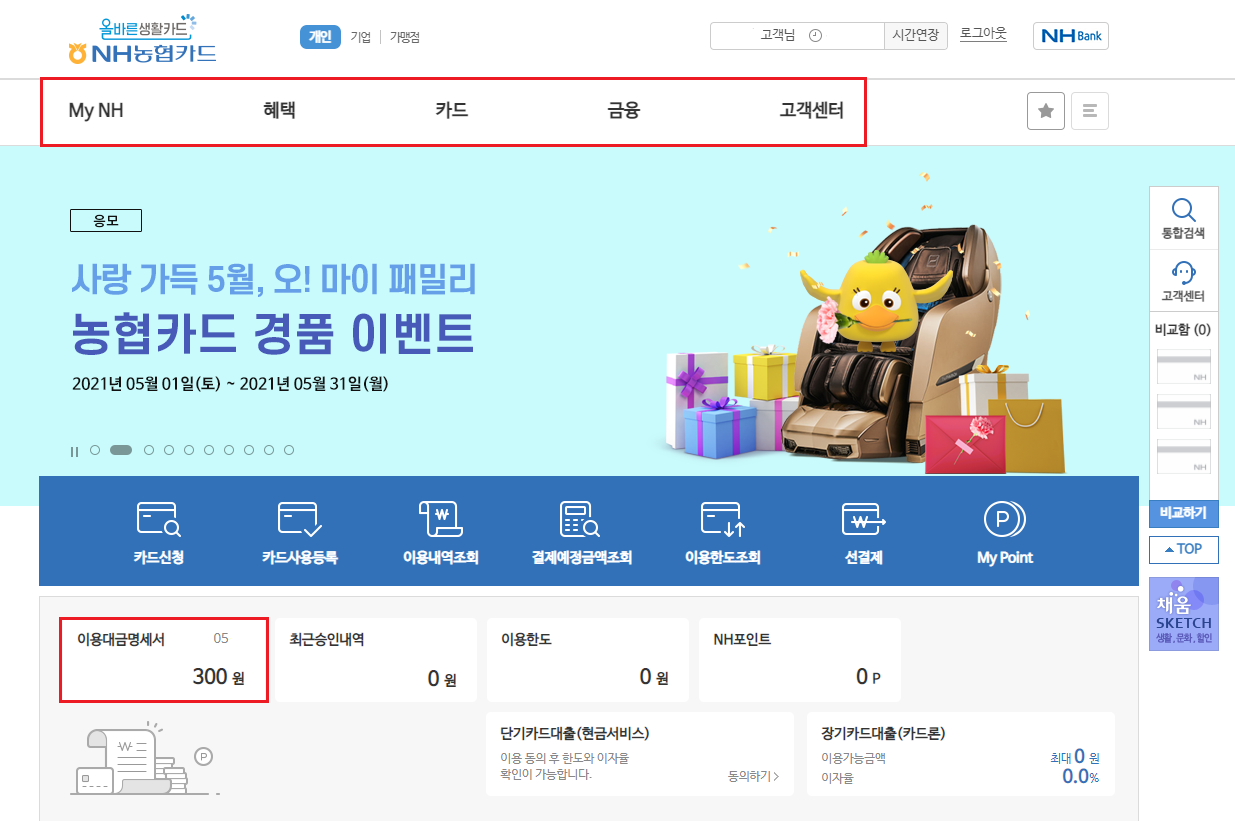This screenshot has width=1235, height=821.
Task: Open the 이용대금명세서 300원 card
Action: pos(164,659)
